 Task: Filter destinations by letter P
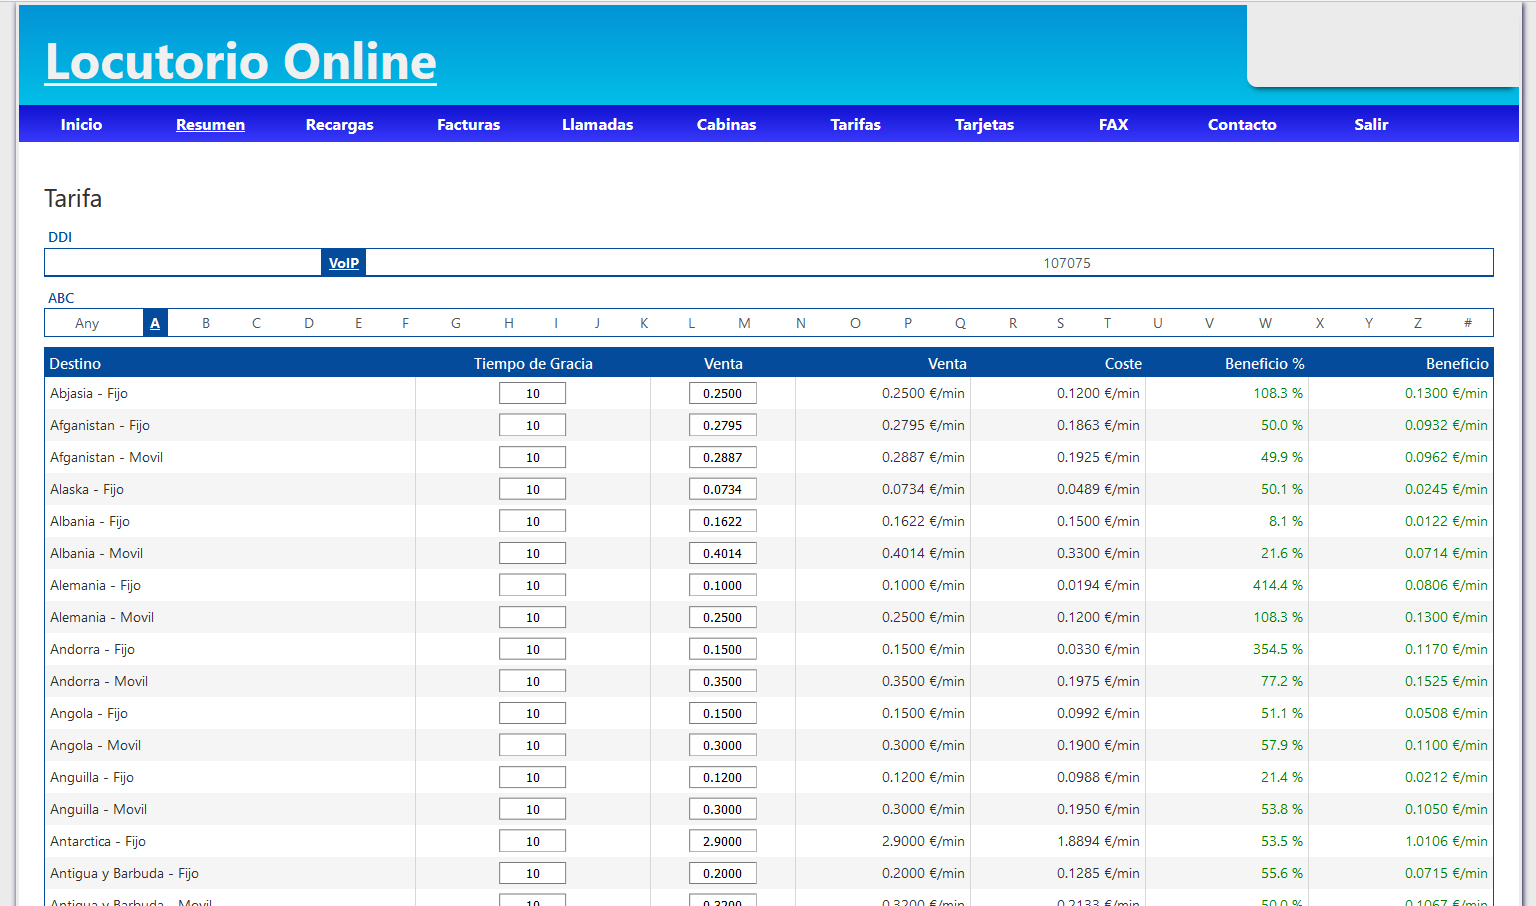(908, 323)
